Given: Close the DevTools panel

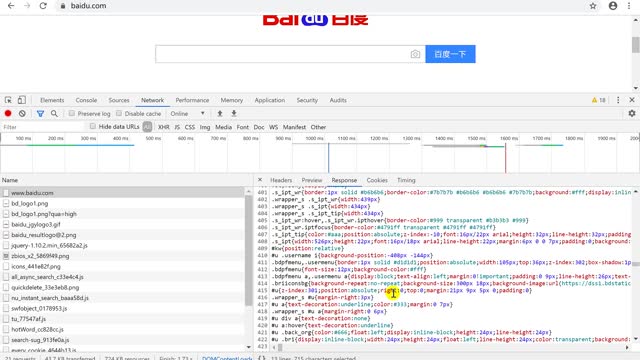Looking at the screenshot, I should 632,100.
